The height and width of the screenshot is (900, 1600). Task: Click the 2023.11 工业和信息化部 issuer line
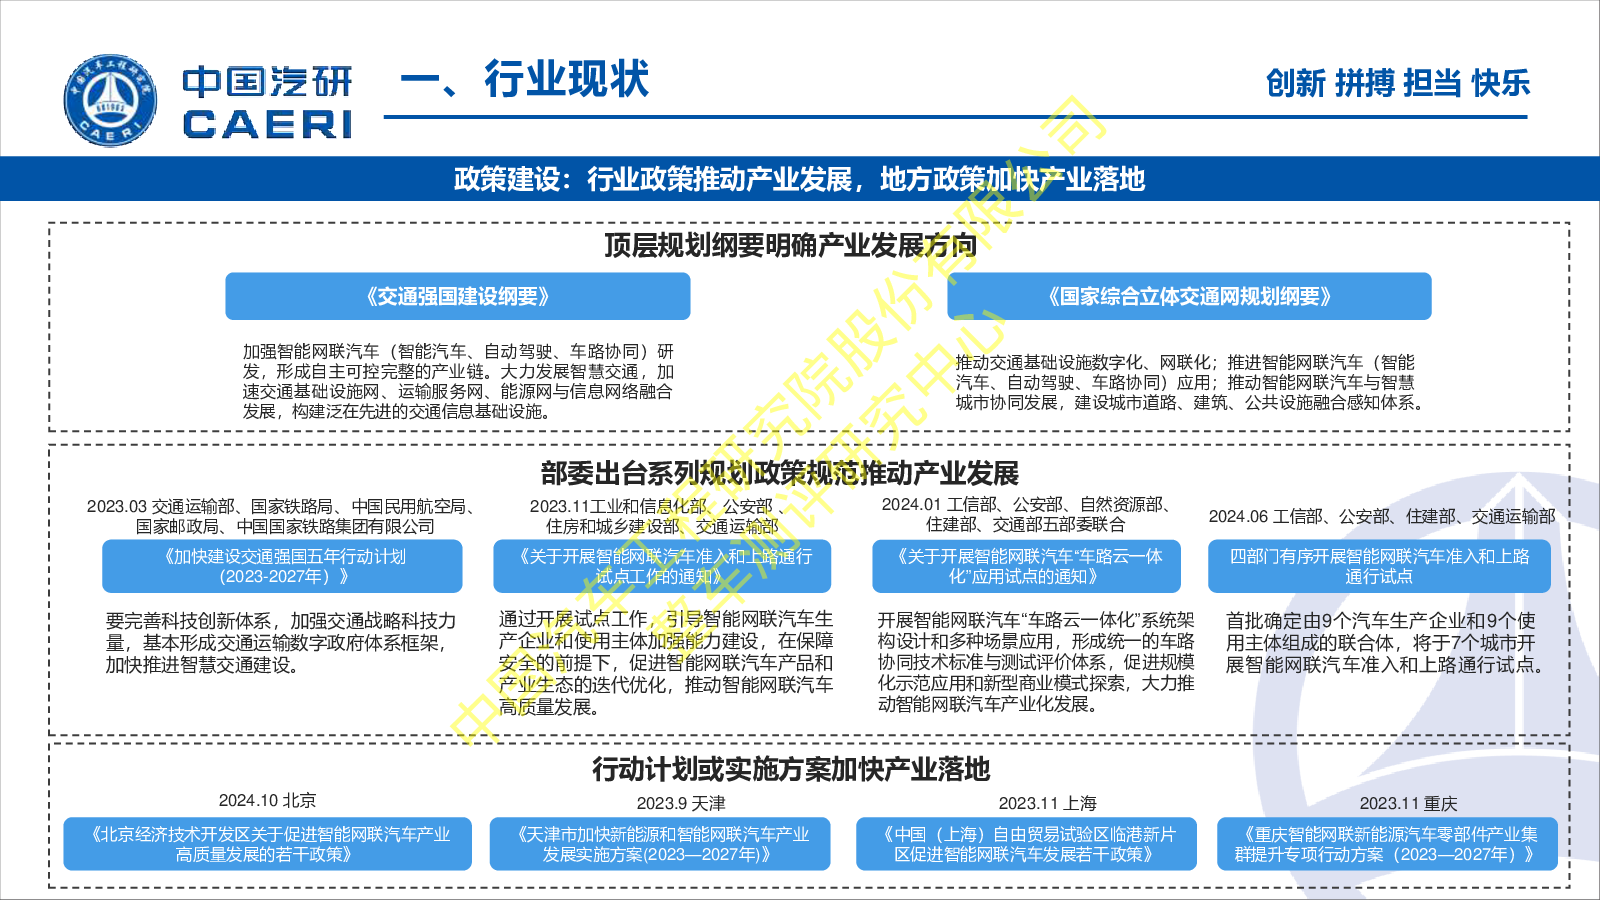coord(662,516)
